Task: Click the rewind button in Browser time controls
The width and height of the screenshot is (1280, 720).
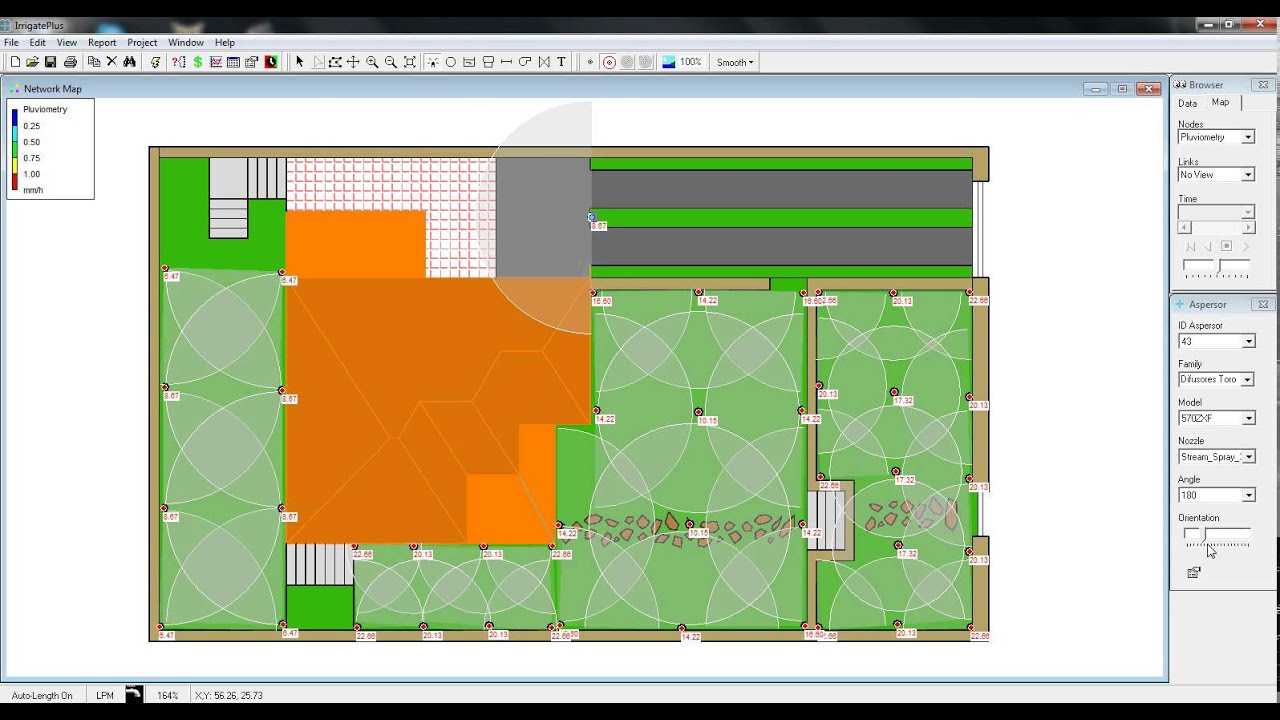Action: coord(1190,246)
